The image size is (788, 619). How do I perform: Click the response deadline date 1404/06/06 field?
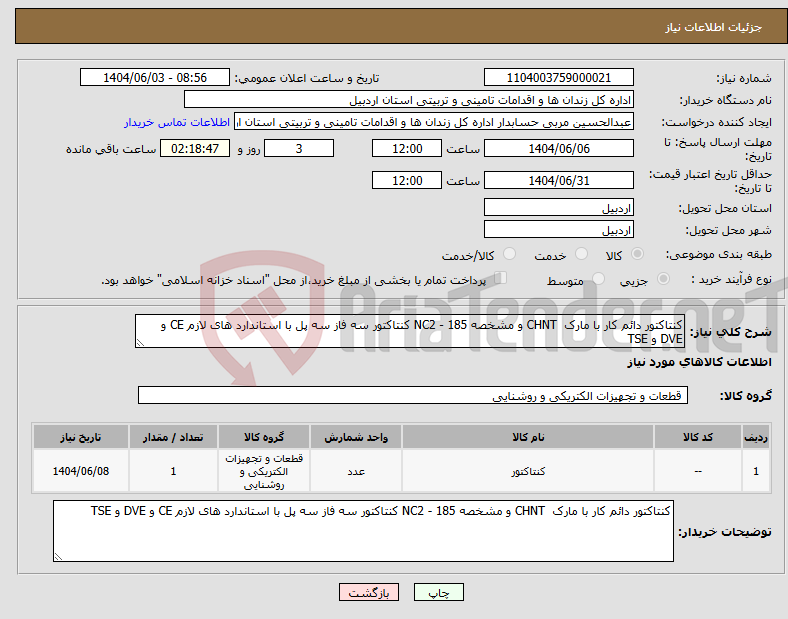[558, 149]
